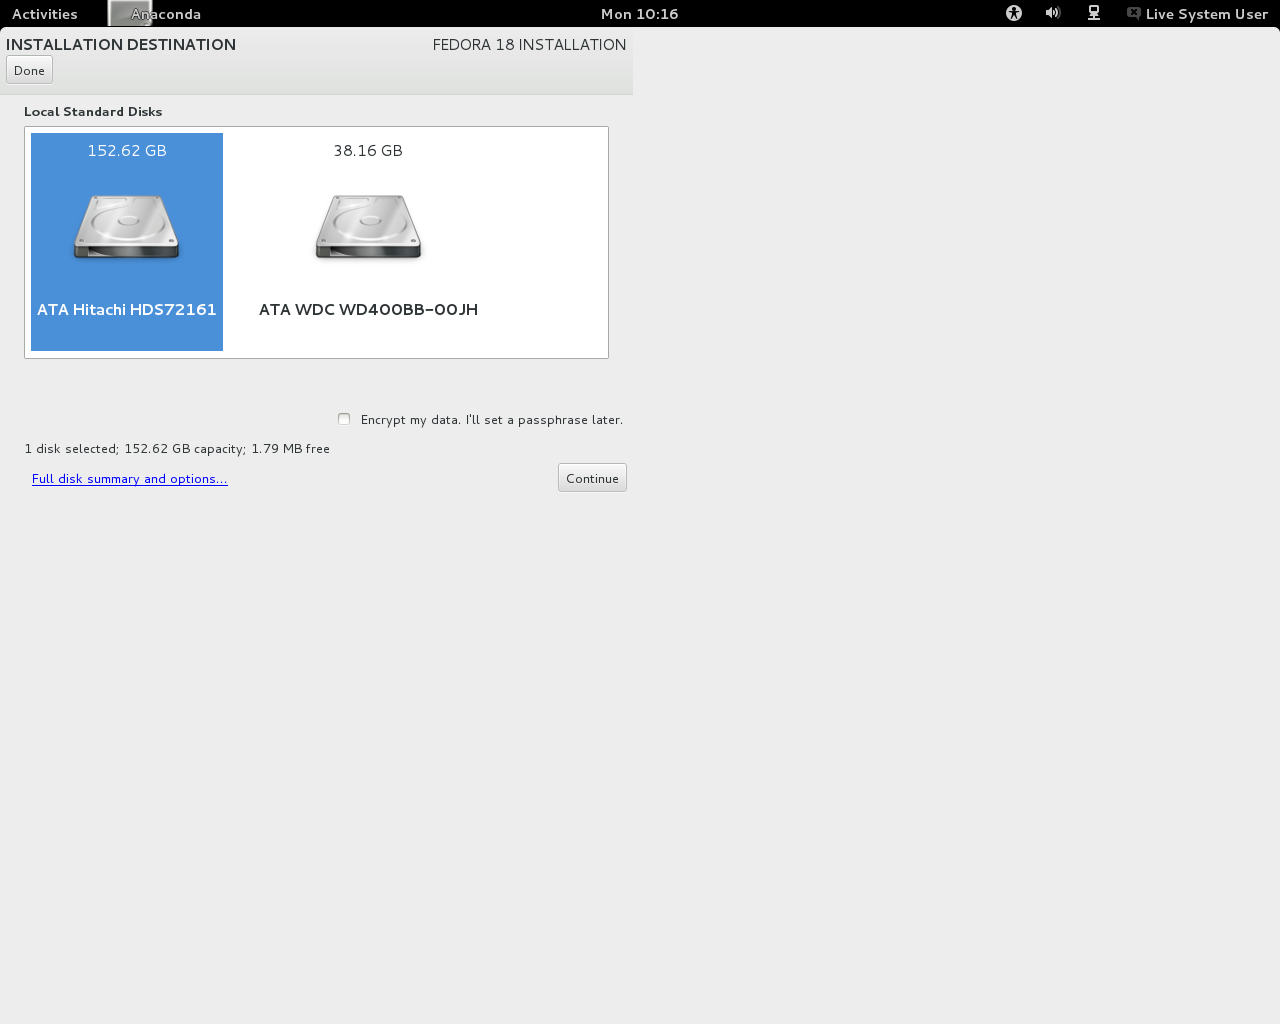Click the FEDORA 18 INSTALLATION label
Screen dimensions: 1280x1024
point(530,45)
